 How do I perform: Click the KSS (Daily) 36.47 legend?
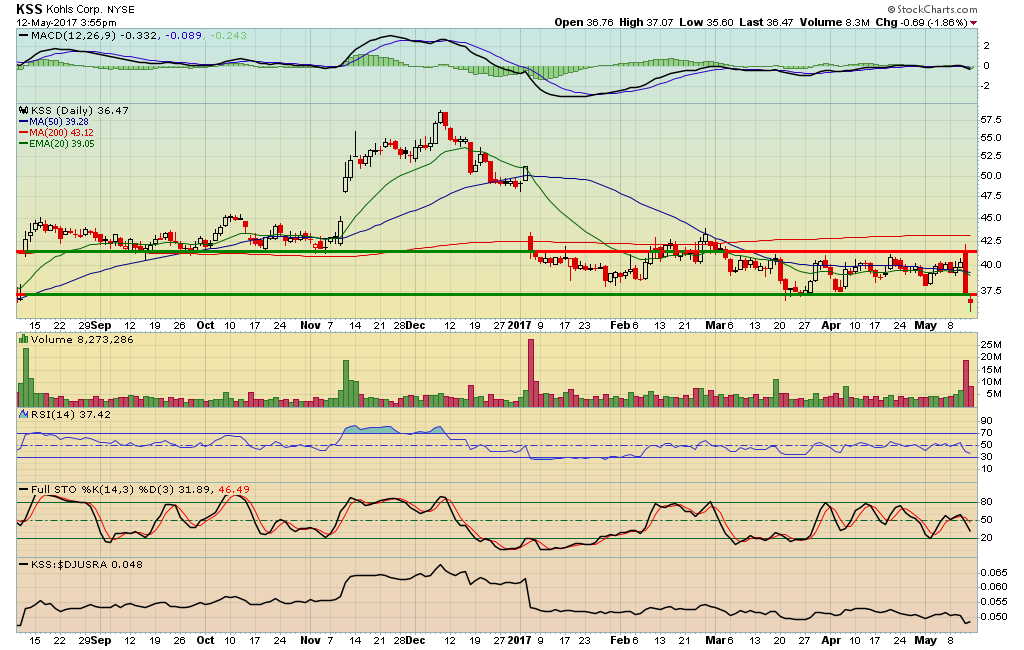80,110
